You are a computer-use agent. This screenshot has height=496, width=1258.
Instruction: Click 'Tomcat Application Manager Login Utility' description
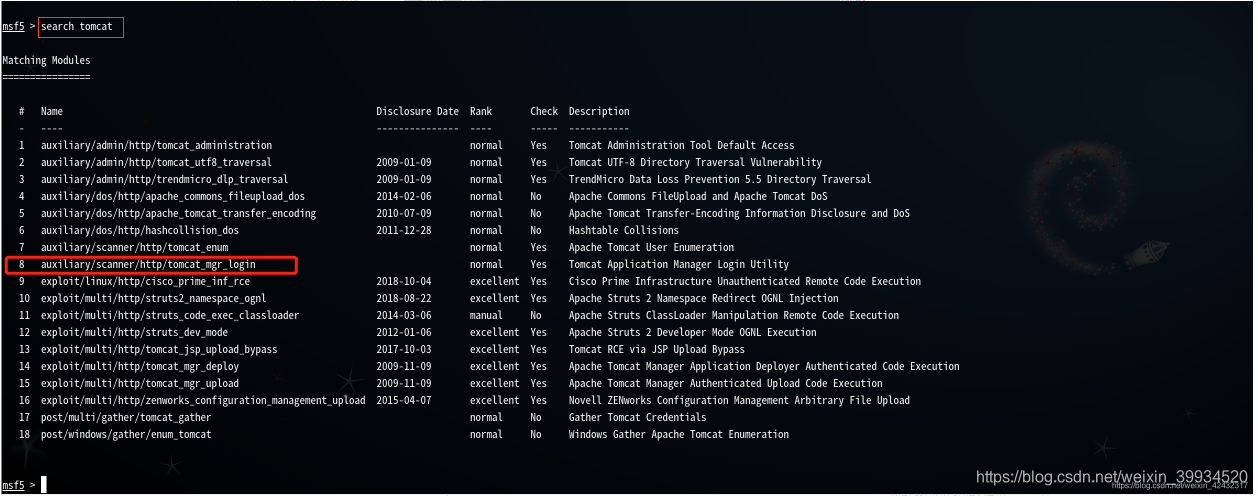pos(679,264)
